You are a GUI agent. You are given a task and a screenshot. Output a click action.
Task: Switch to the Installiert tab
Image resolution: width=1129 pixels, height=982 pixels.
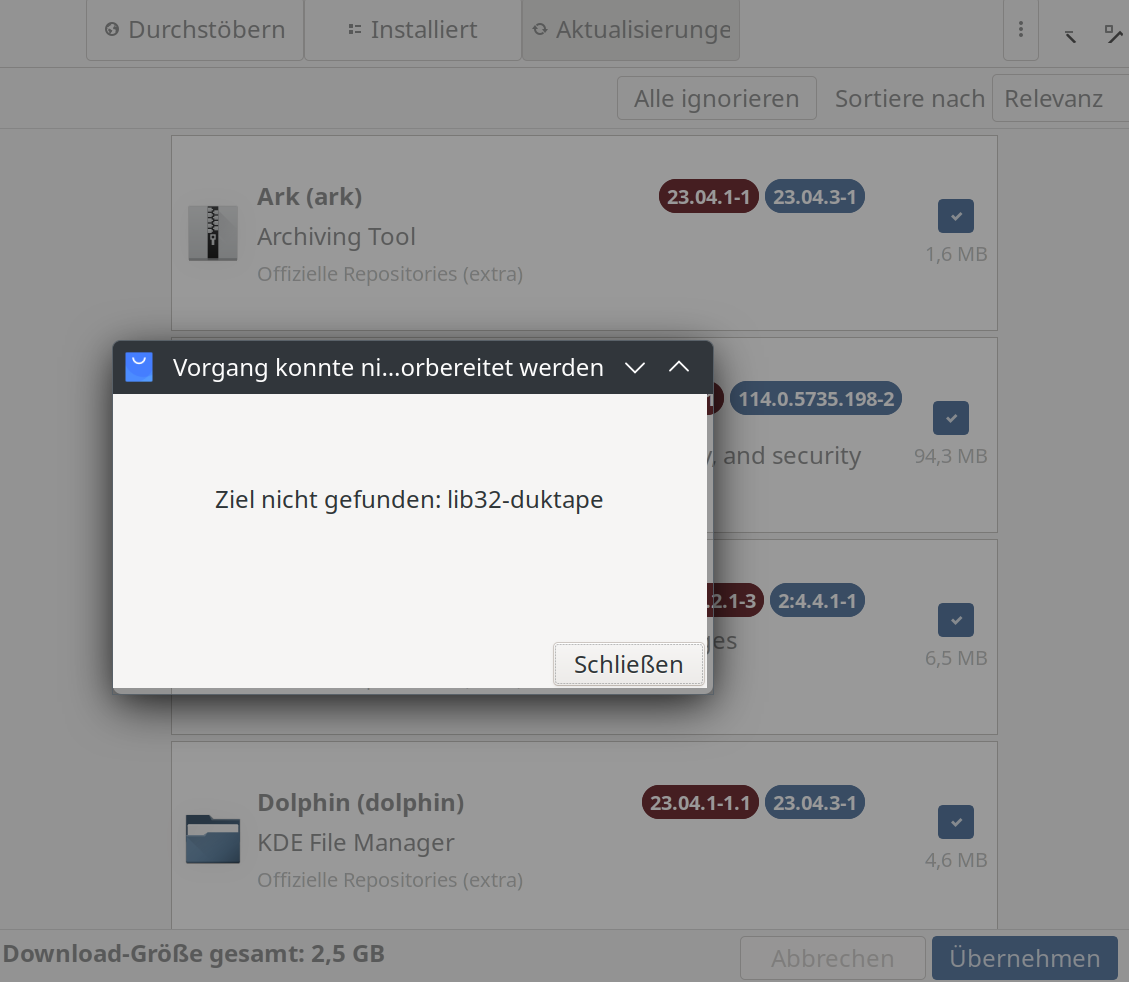pyautogui.click(x=412, y=30)
